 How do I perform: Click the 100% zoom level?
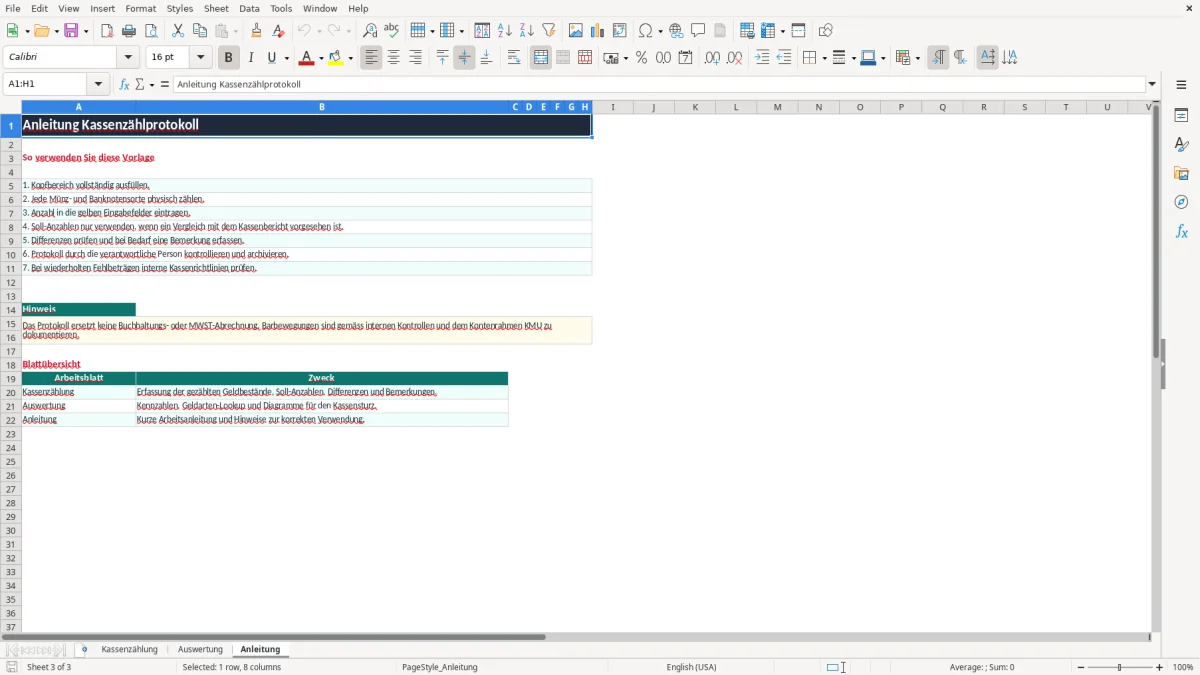pos(1183,667)
